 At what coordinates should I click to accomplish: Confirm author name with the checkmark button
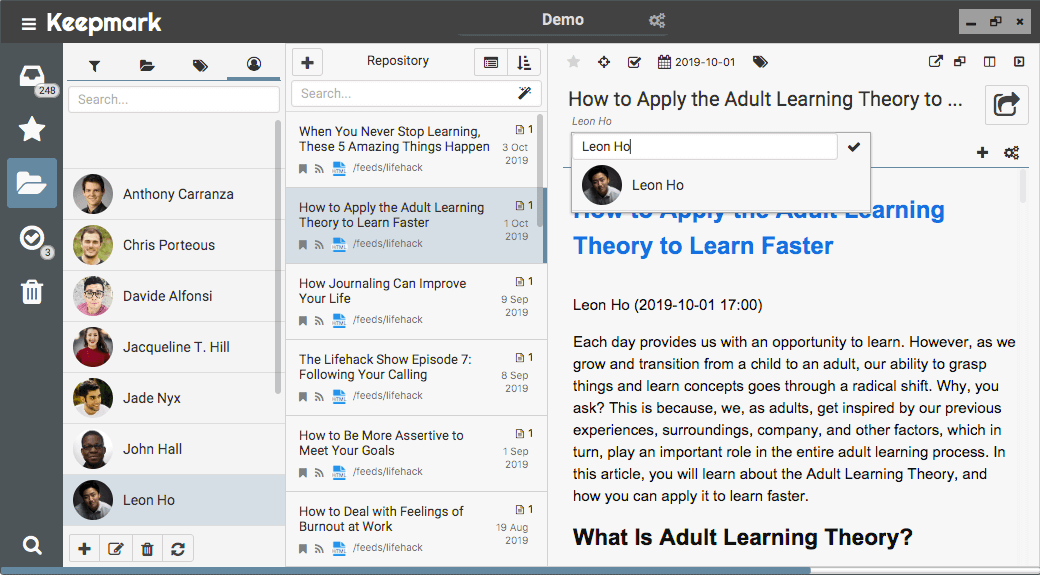coord(853,147)
